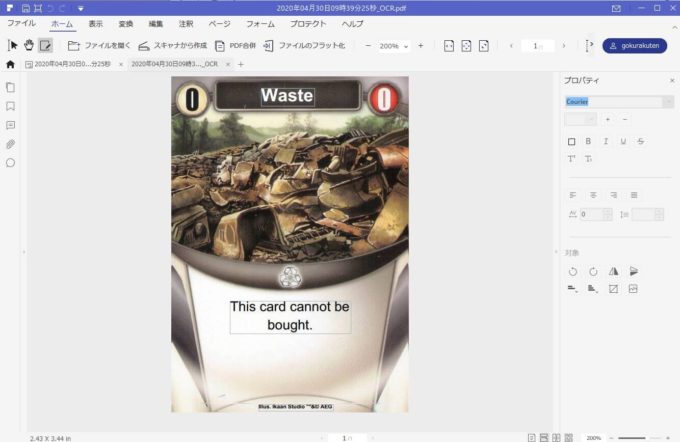The width and height of the screenshot is (680, 442).
Task: Open the 表示 tab
Action: click(96, 24)
